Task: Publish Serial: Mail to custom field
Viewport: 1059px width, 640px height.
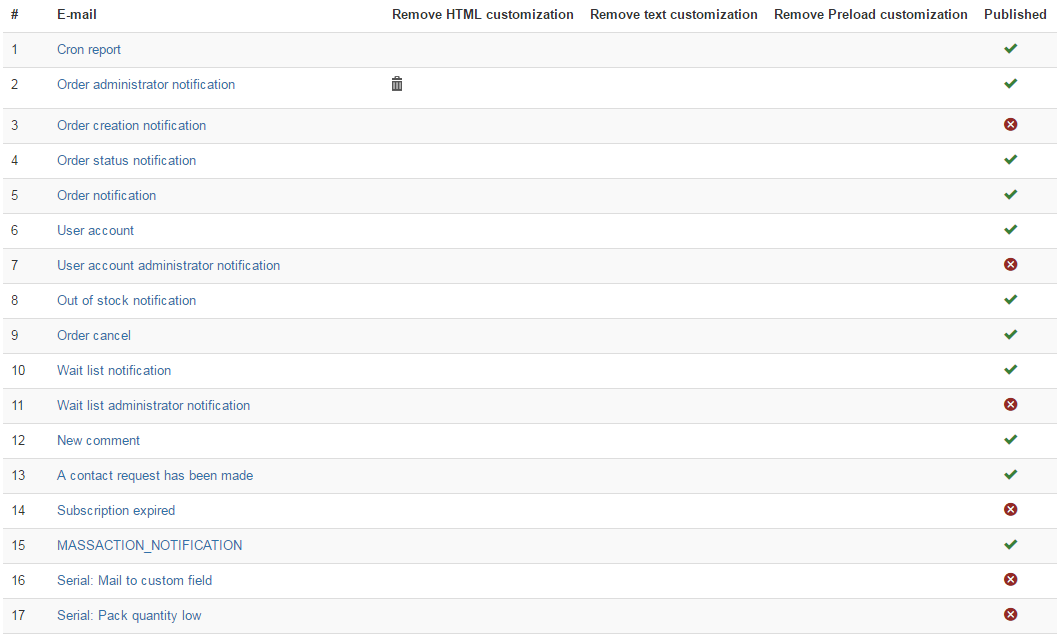Action: [1010, 580]
